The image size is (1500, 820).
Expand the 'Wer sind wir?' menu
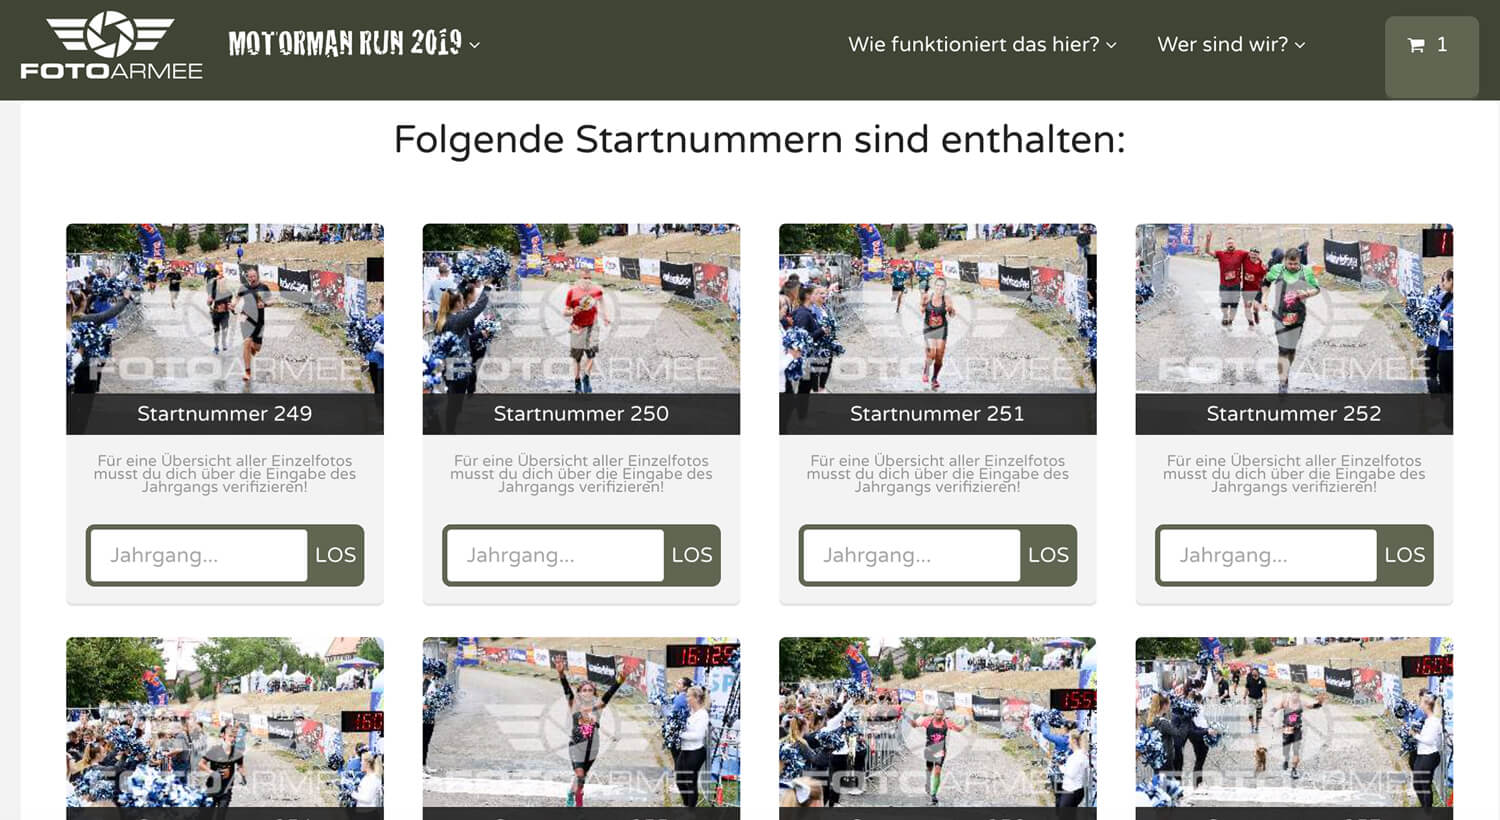tap(1231, 44)
